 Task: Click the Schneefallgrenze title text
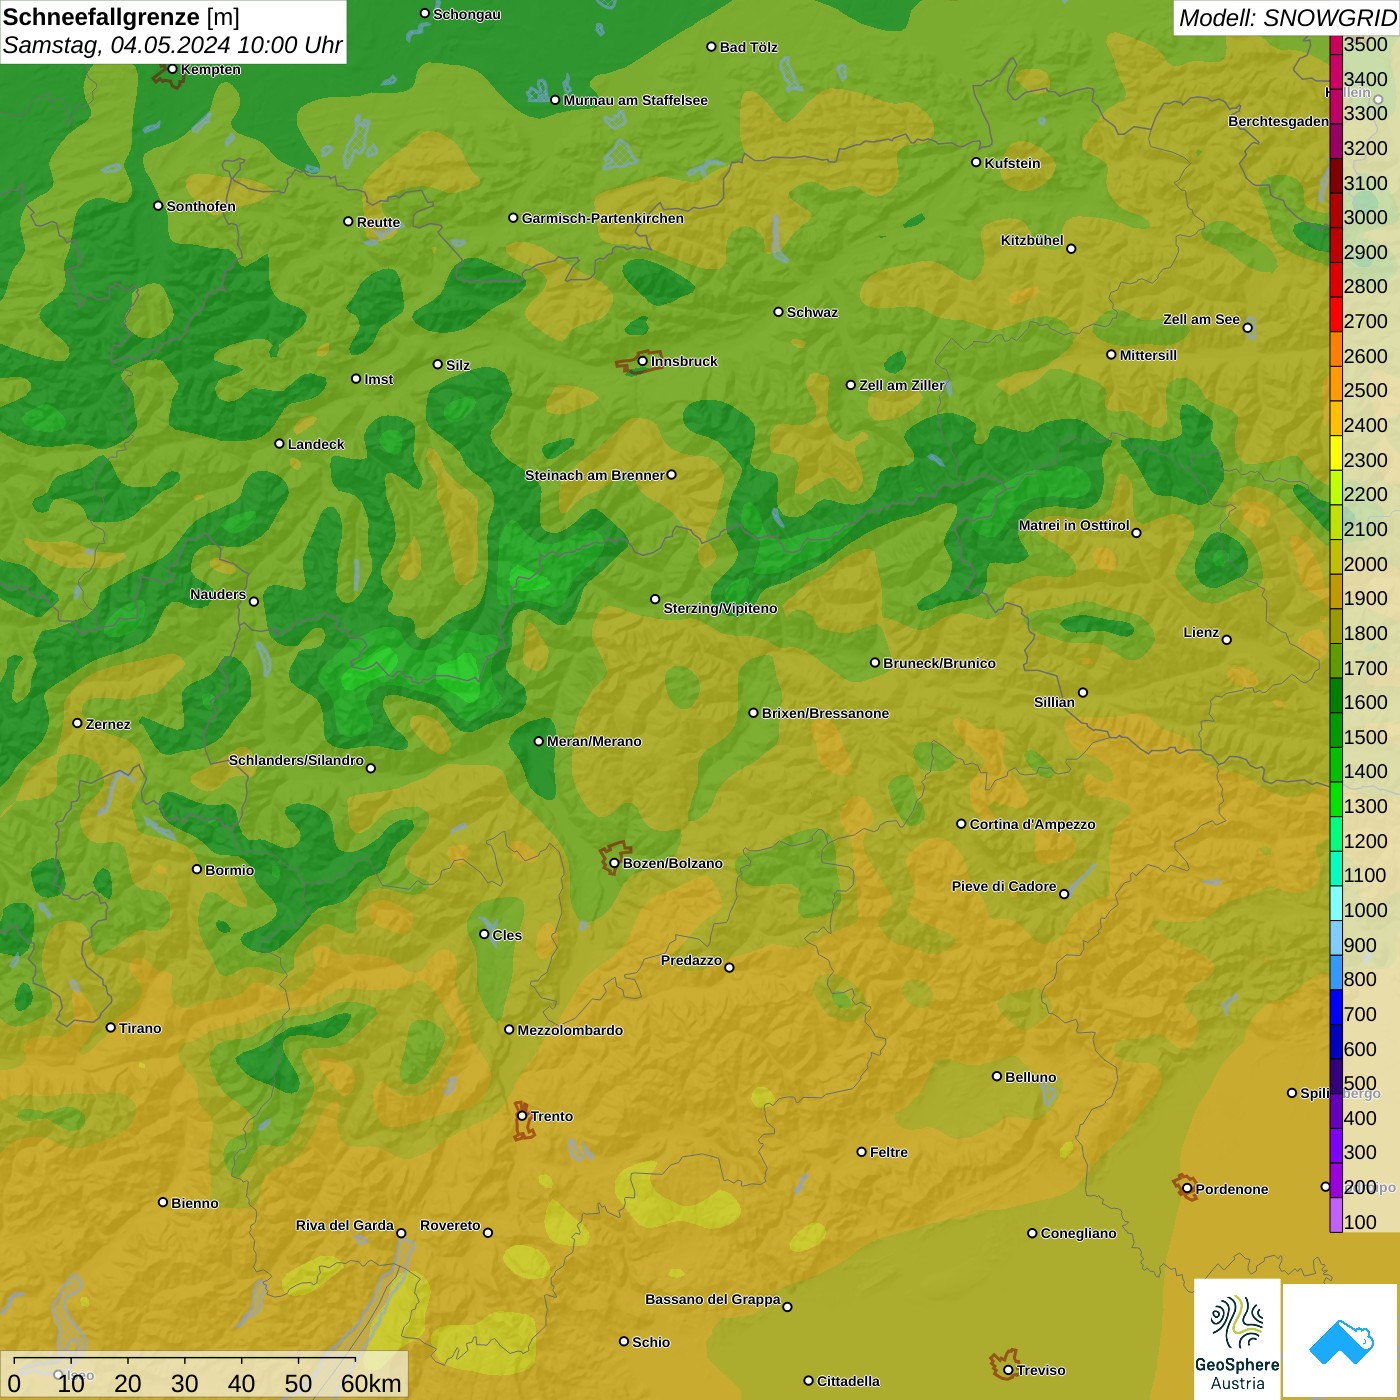coord(101,17)
